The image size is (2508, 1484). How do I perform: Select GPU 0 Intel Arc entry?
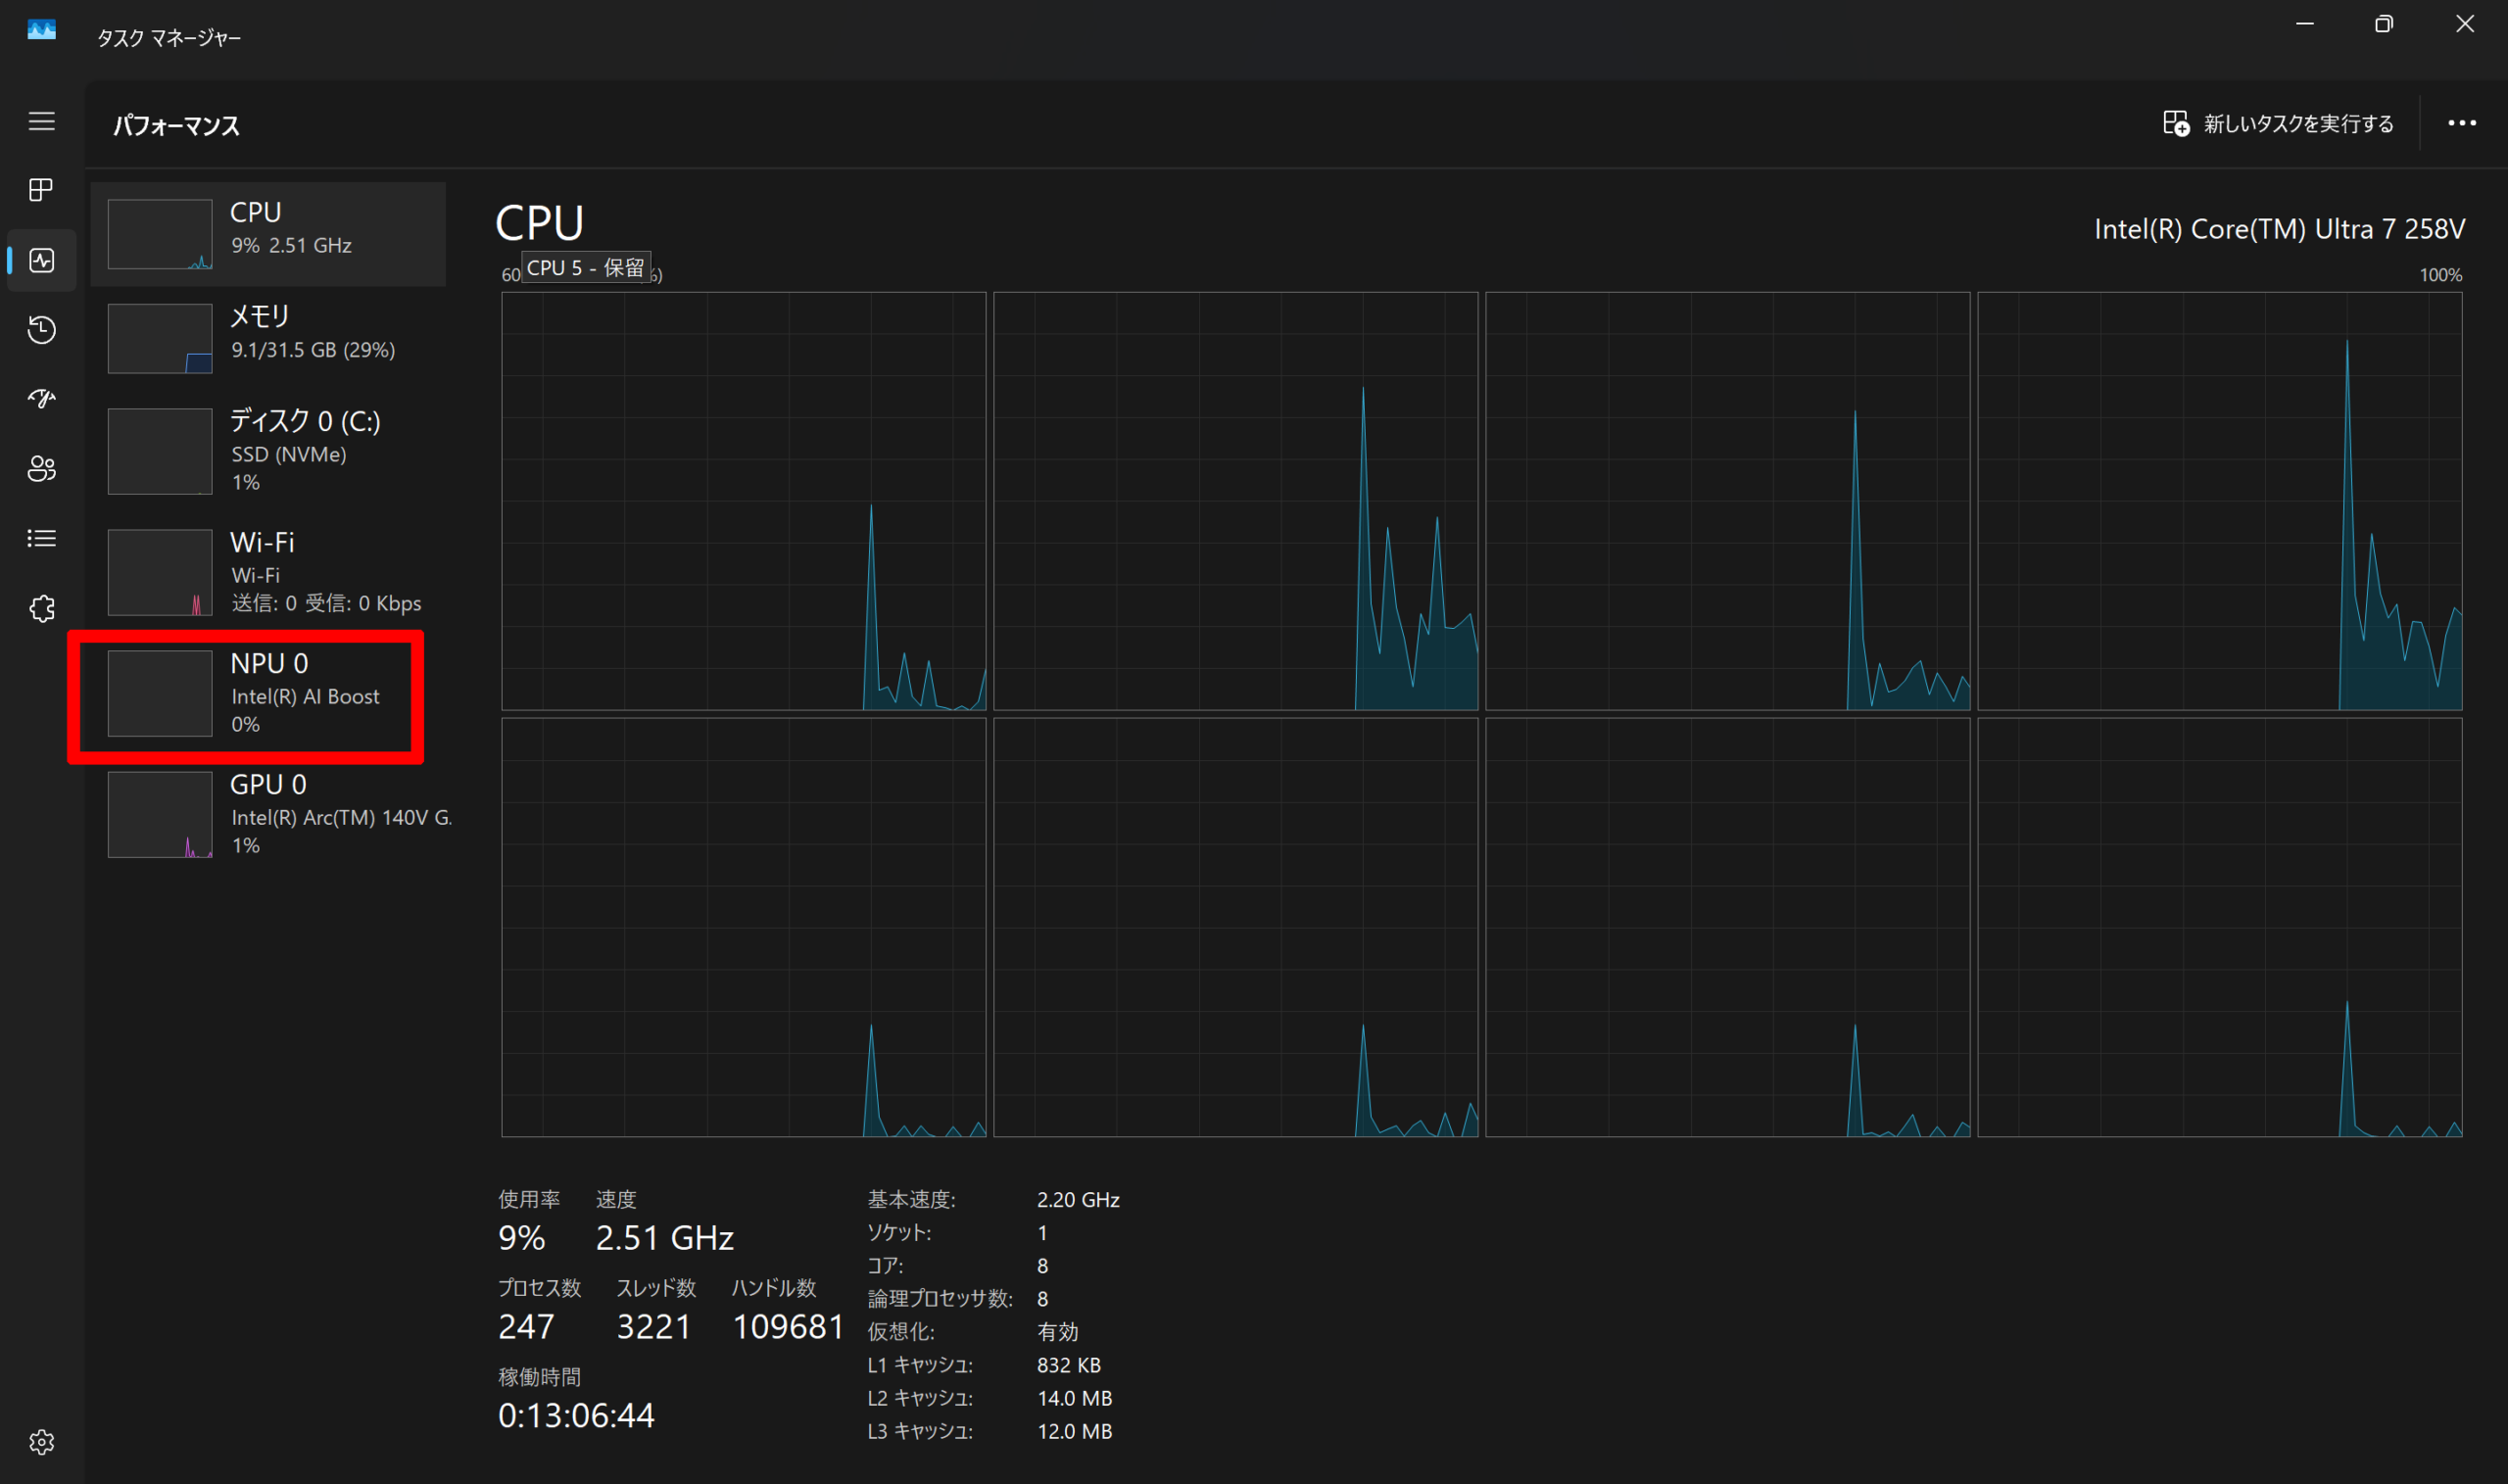click(268, 814)
